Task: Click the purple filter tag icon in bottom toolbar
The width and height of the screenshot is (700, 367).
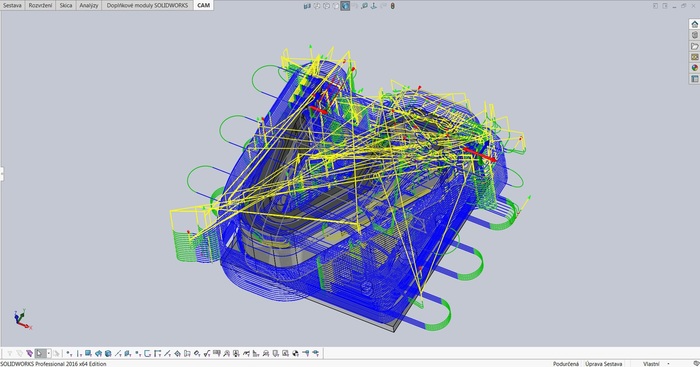Action: (29, 354)
